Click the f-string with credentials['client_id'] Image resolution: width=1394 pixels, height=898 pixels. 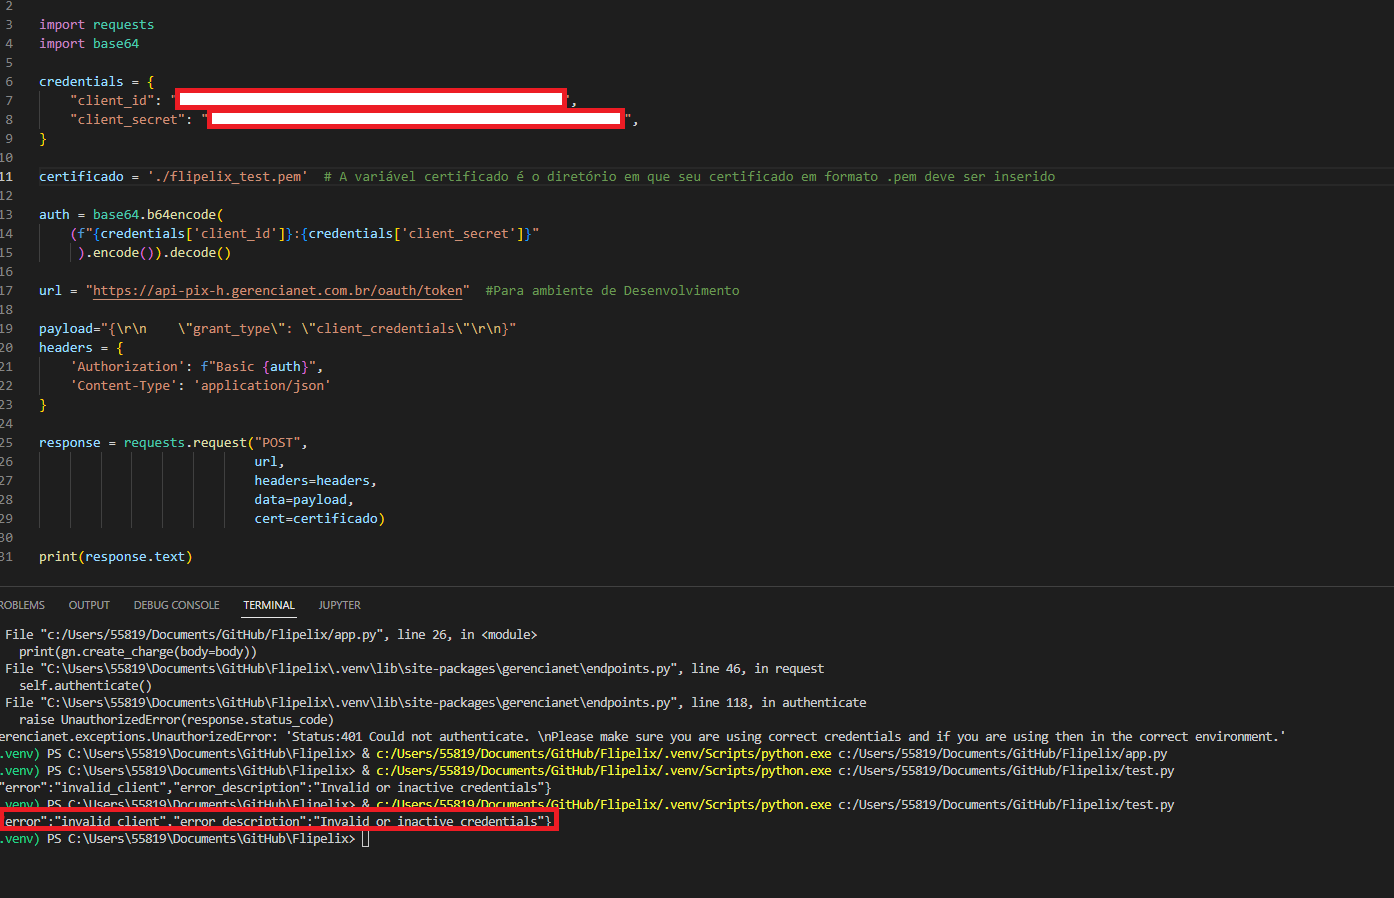click(305, 234)
